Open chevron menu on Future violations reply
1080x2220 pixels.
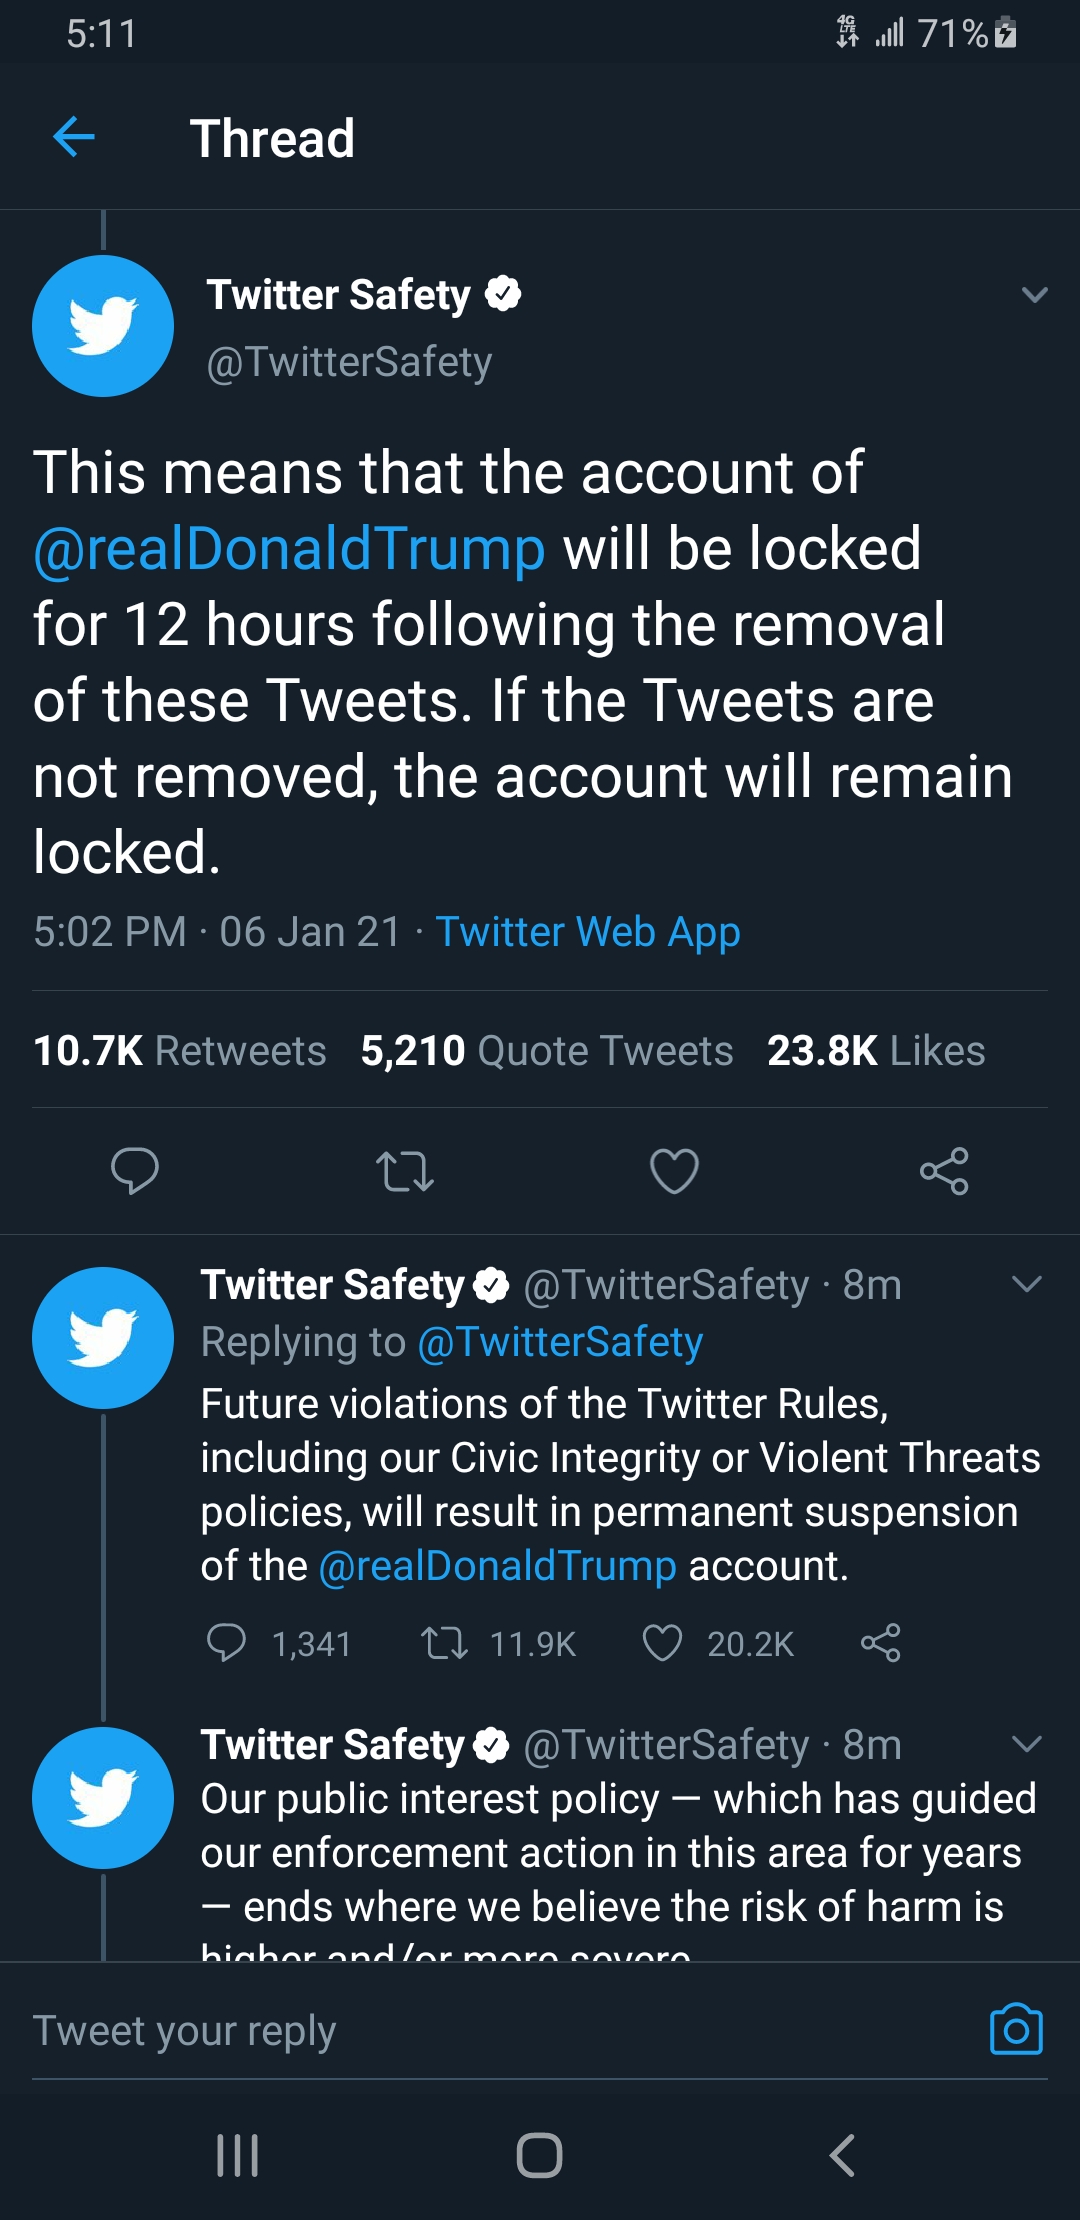tap(1027, 1284)
